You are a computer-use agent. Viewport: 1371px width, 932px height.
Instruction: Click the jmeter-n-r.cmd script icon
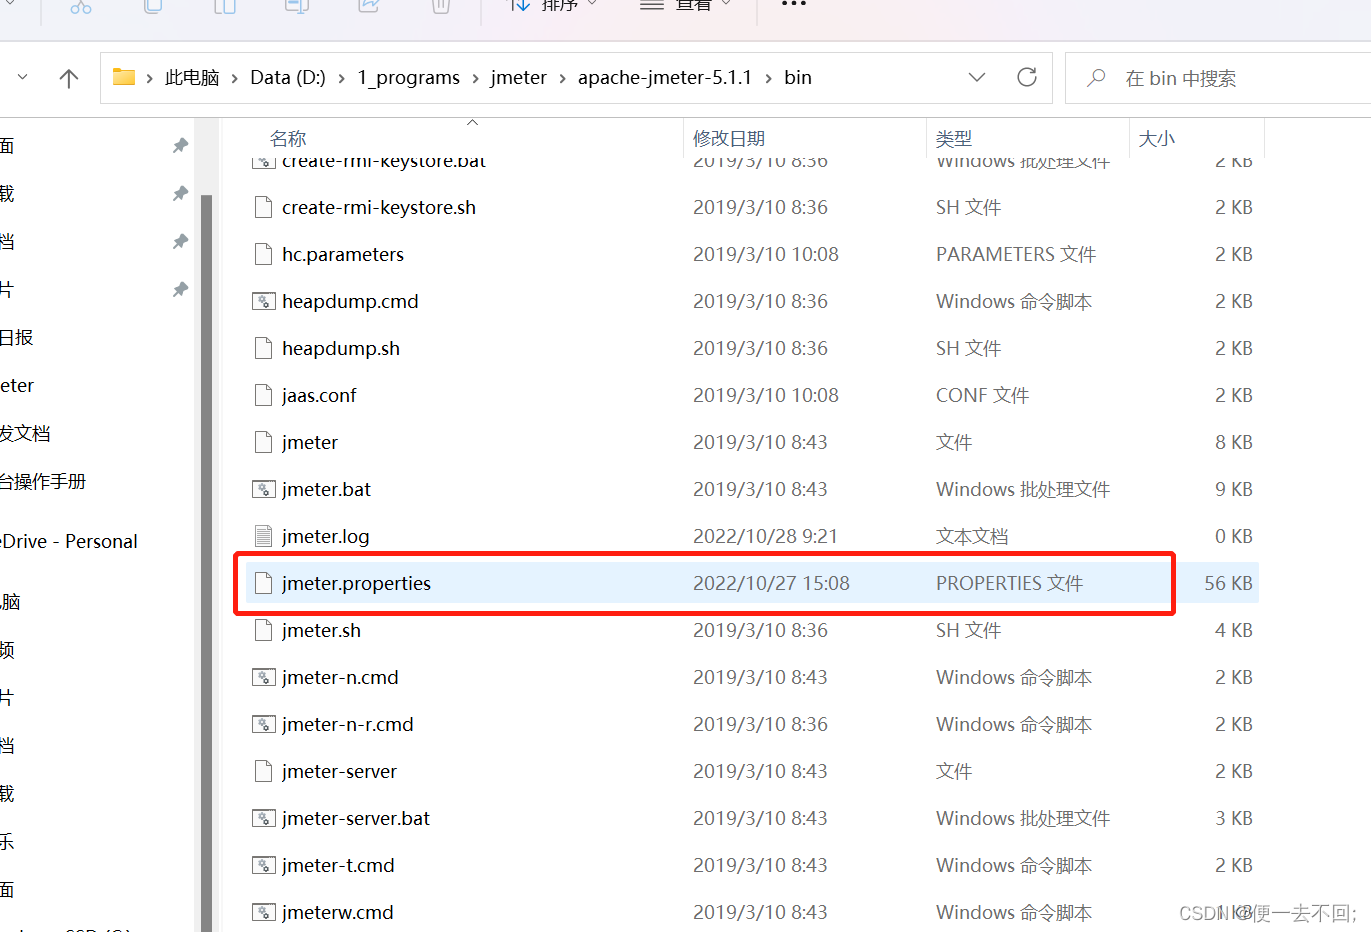(264, 724)
